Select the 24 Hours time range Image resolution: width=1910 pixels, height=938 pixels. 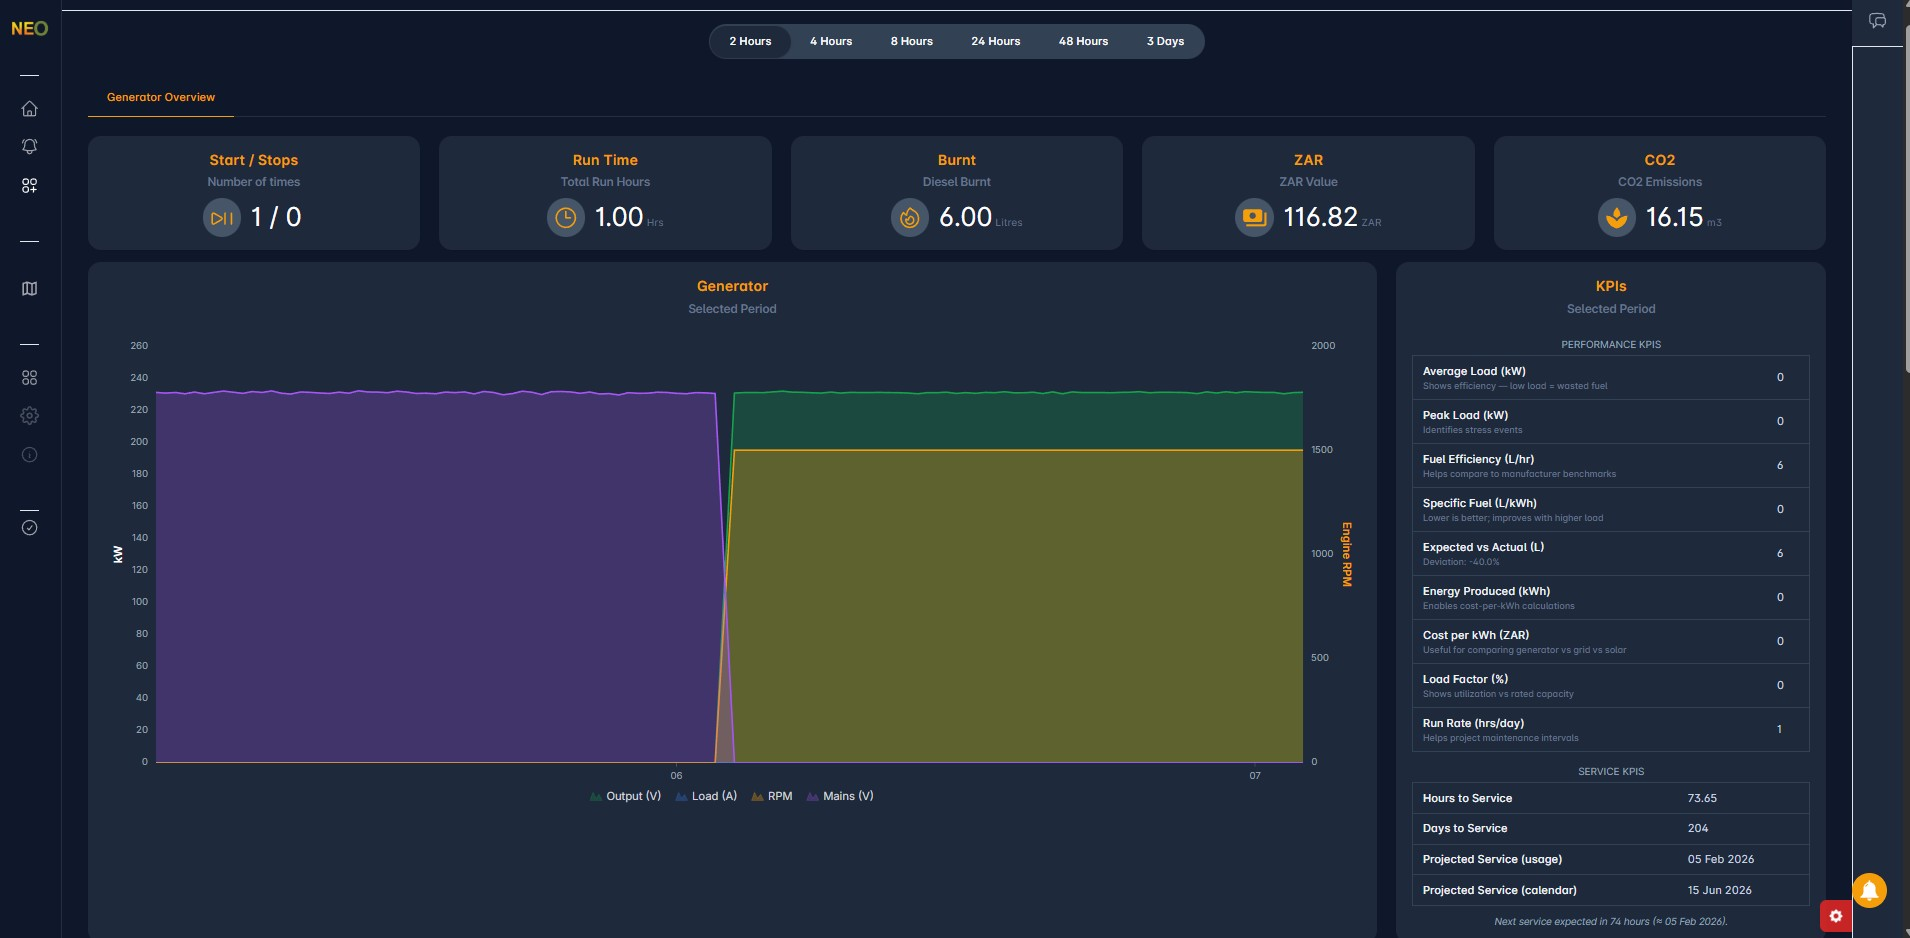tap(995, 41)
